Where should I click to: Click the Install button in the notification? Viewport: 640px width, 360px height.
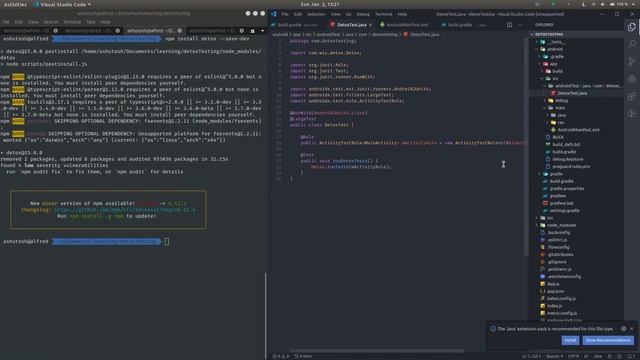point(570,340)
